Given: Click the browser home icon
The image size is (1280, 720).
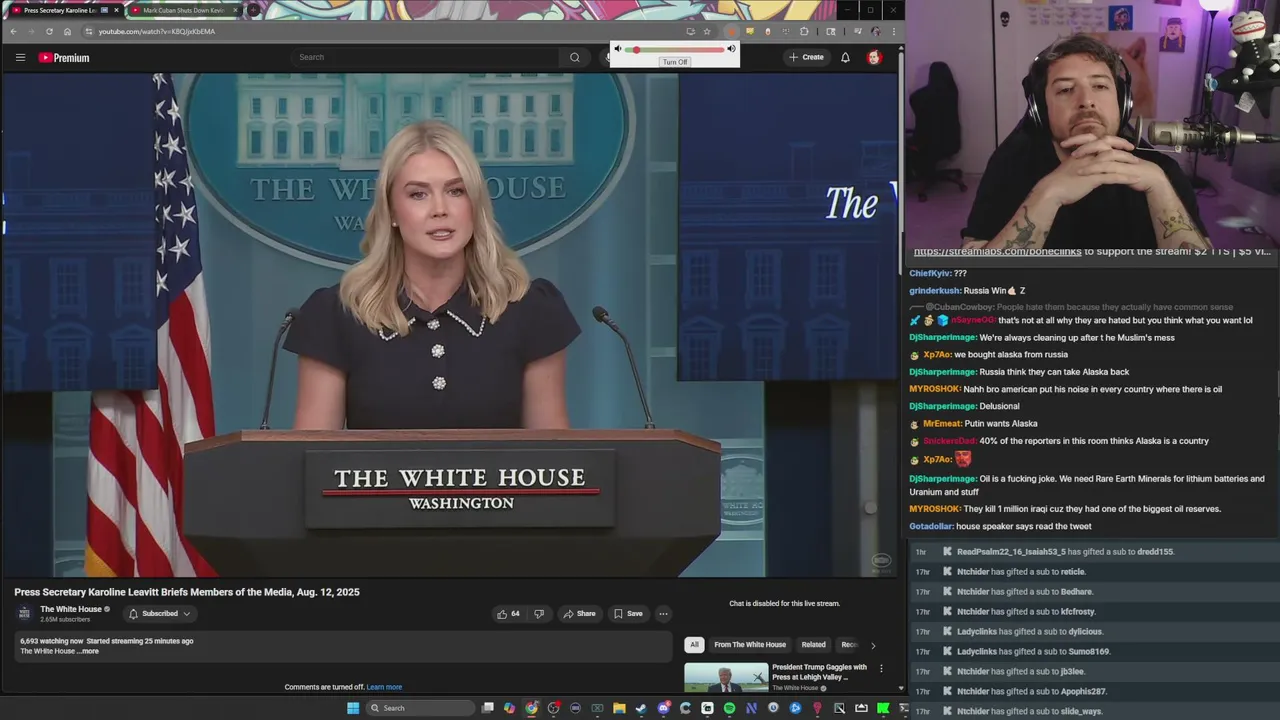Looking at the screenshot, I should tap(67, 31).
